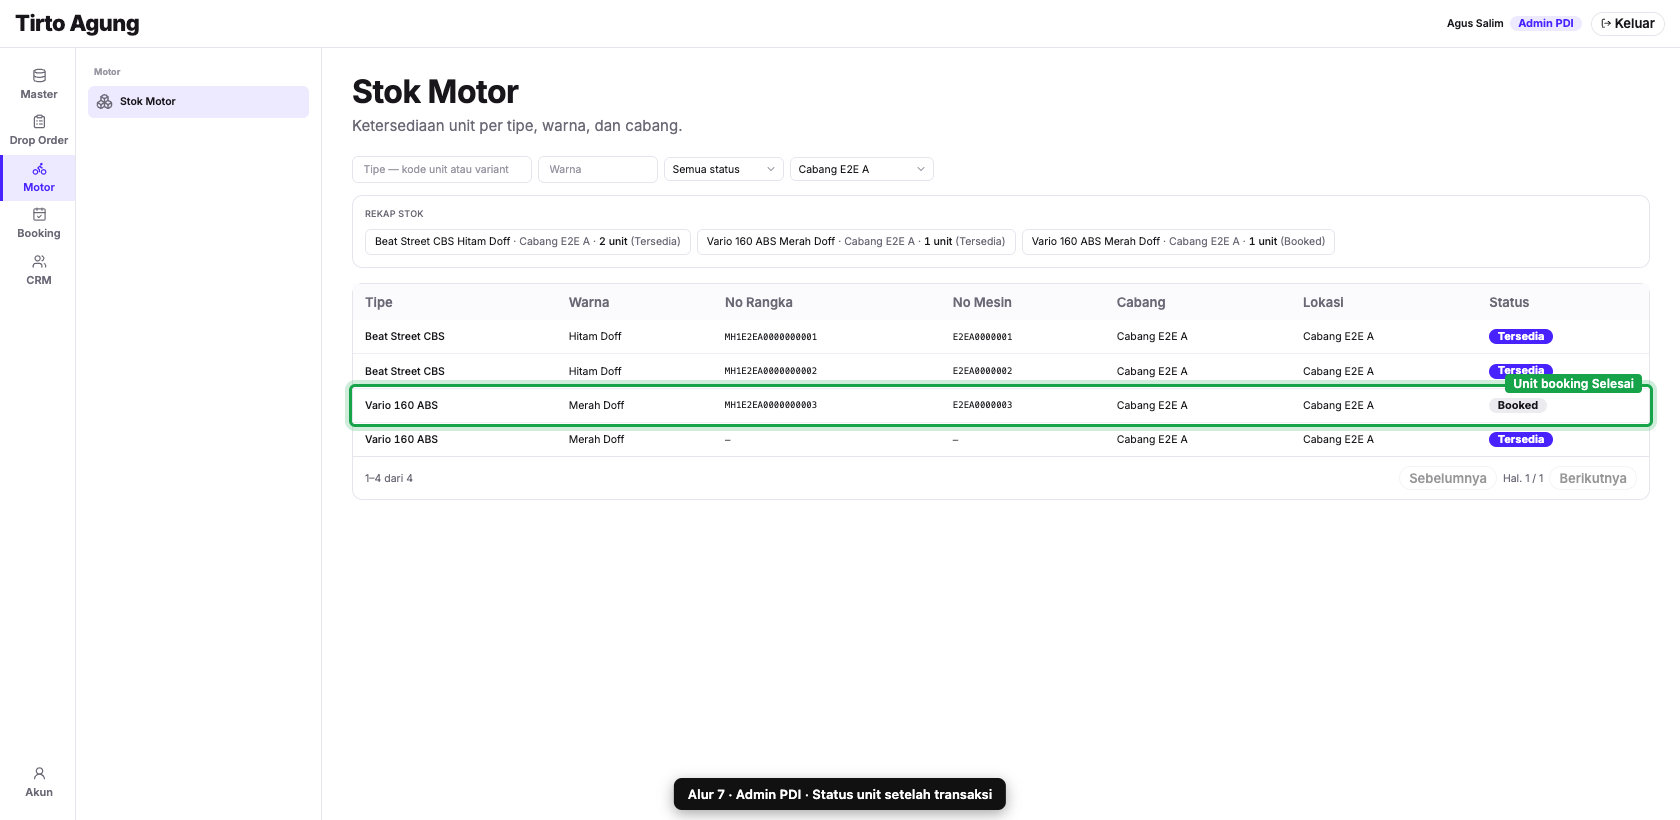The image size is (1680, 820).
Task: Click the Berikutnya pagination button
Action: [1593, 478]
